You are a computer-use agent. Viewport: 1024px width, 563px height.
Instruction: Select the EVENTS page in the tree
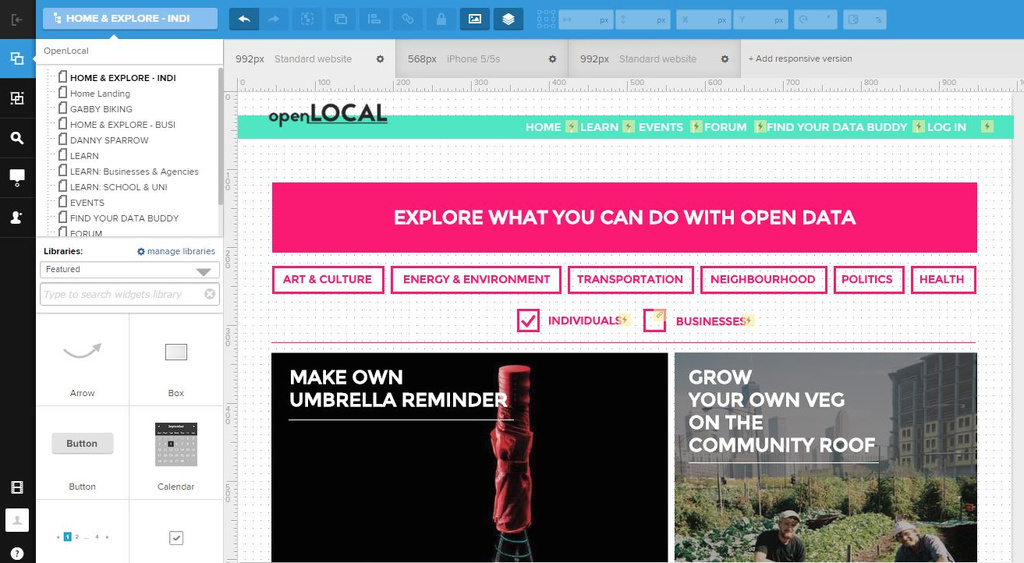click(x=87, y=202)
